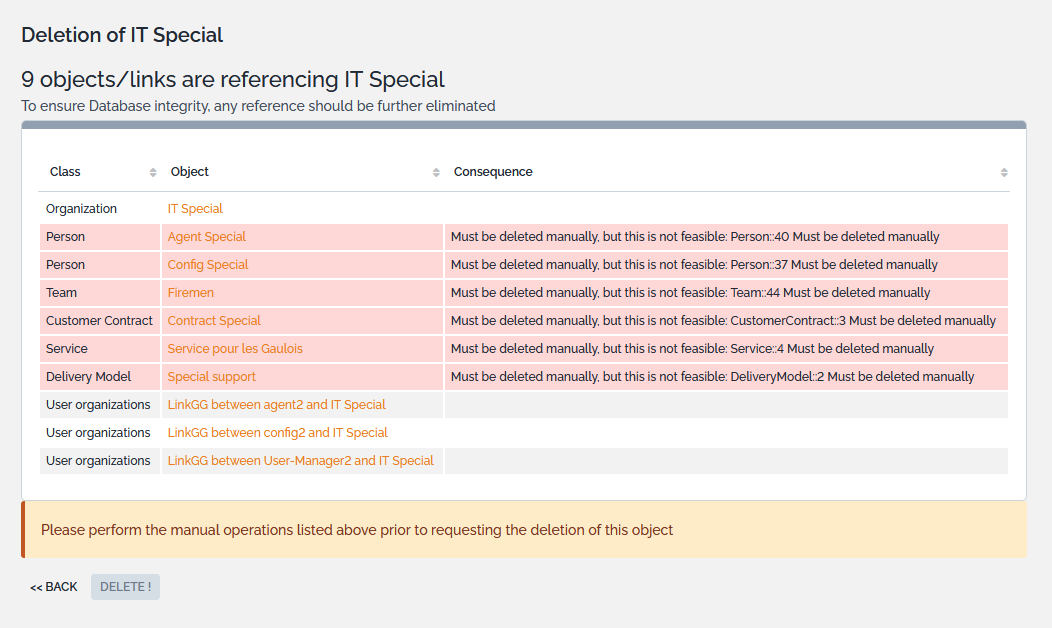Viewport: 1052px width, 628px height.
Task: Open LinkGG between config2 and IT Special
Action: 278,432
